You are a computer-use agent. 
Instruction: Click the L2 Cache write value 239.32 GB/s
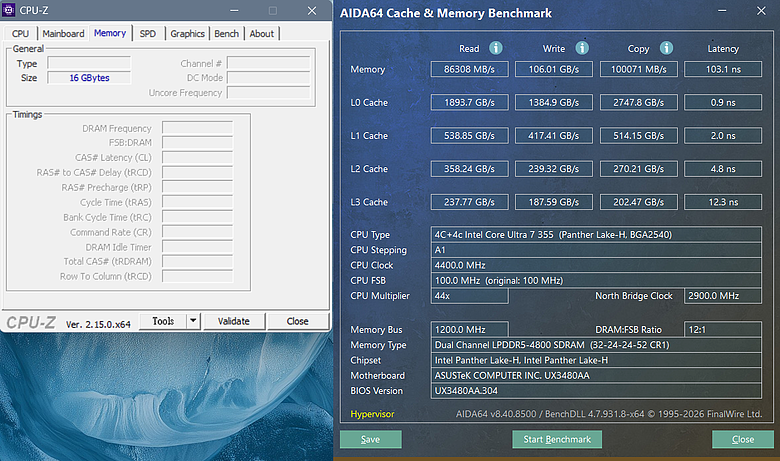pos(554,169)
